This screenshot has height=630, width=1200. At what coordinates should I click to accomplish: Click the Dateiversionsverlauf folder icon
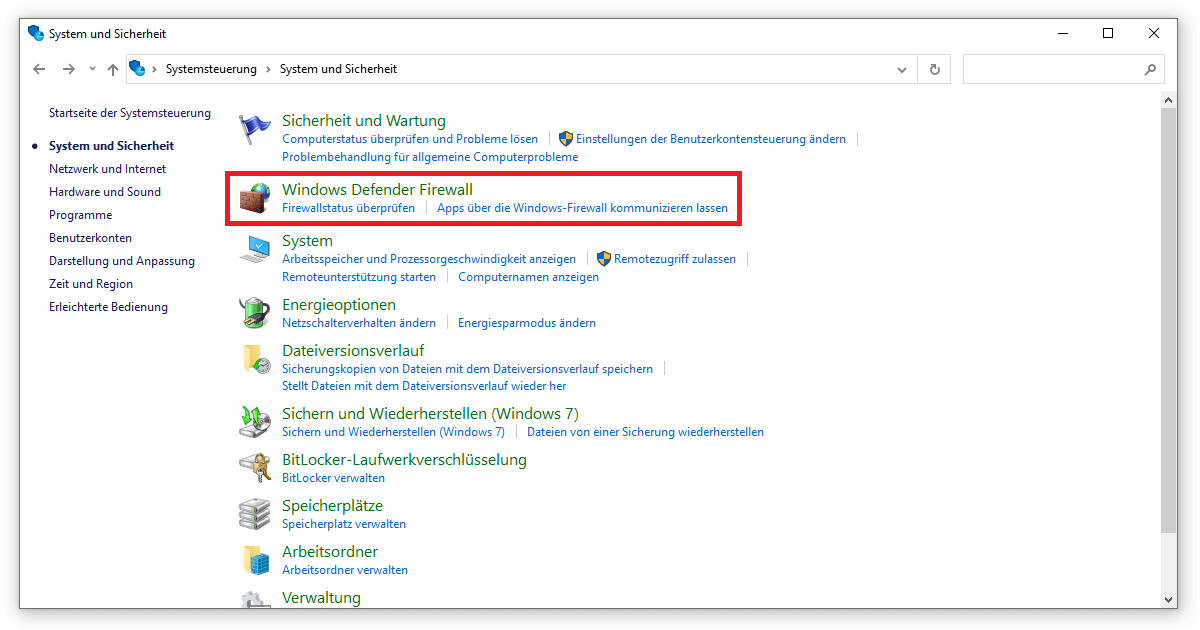pos(256,360)
